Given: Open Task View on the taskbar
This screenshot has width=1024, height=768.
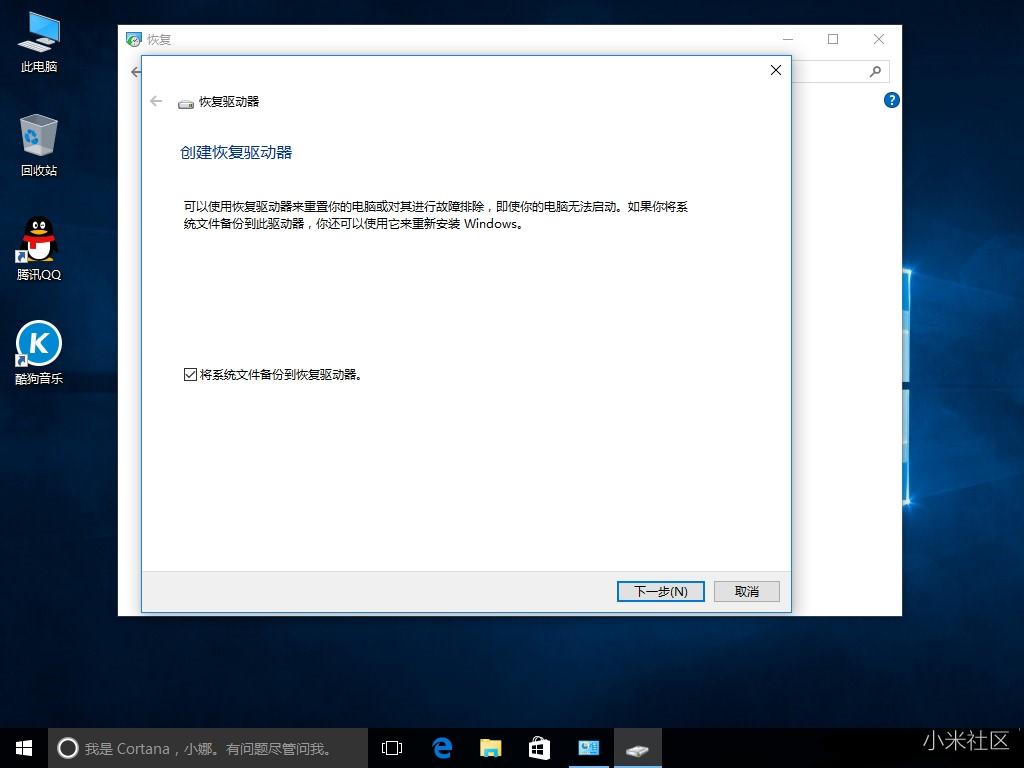Looking at the screenshot, I should tap(391, 747).
